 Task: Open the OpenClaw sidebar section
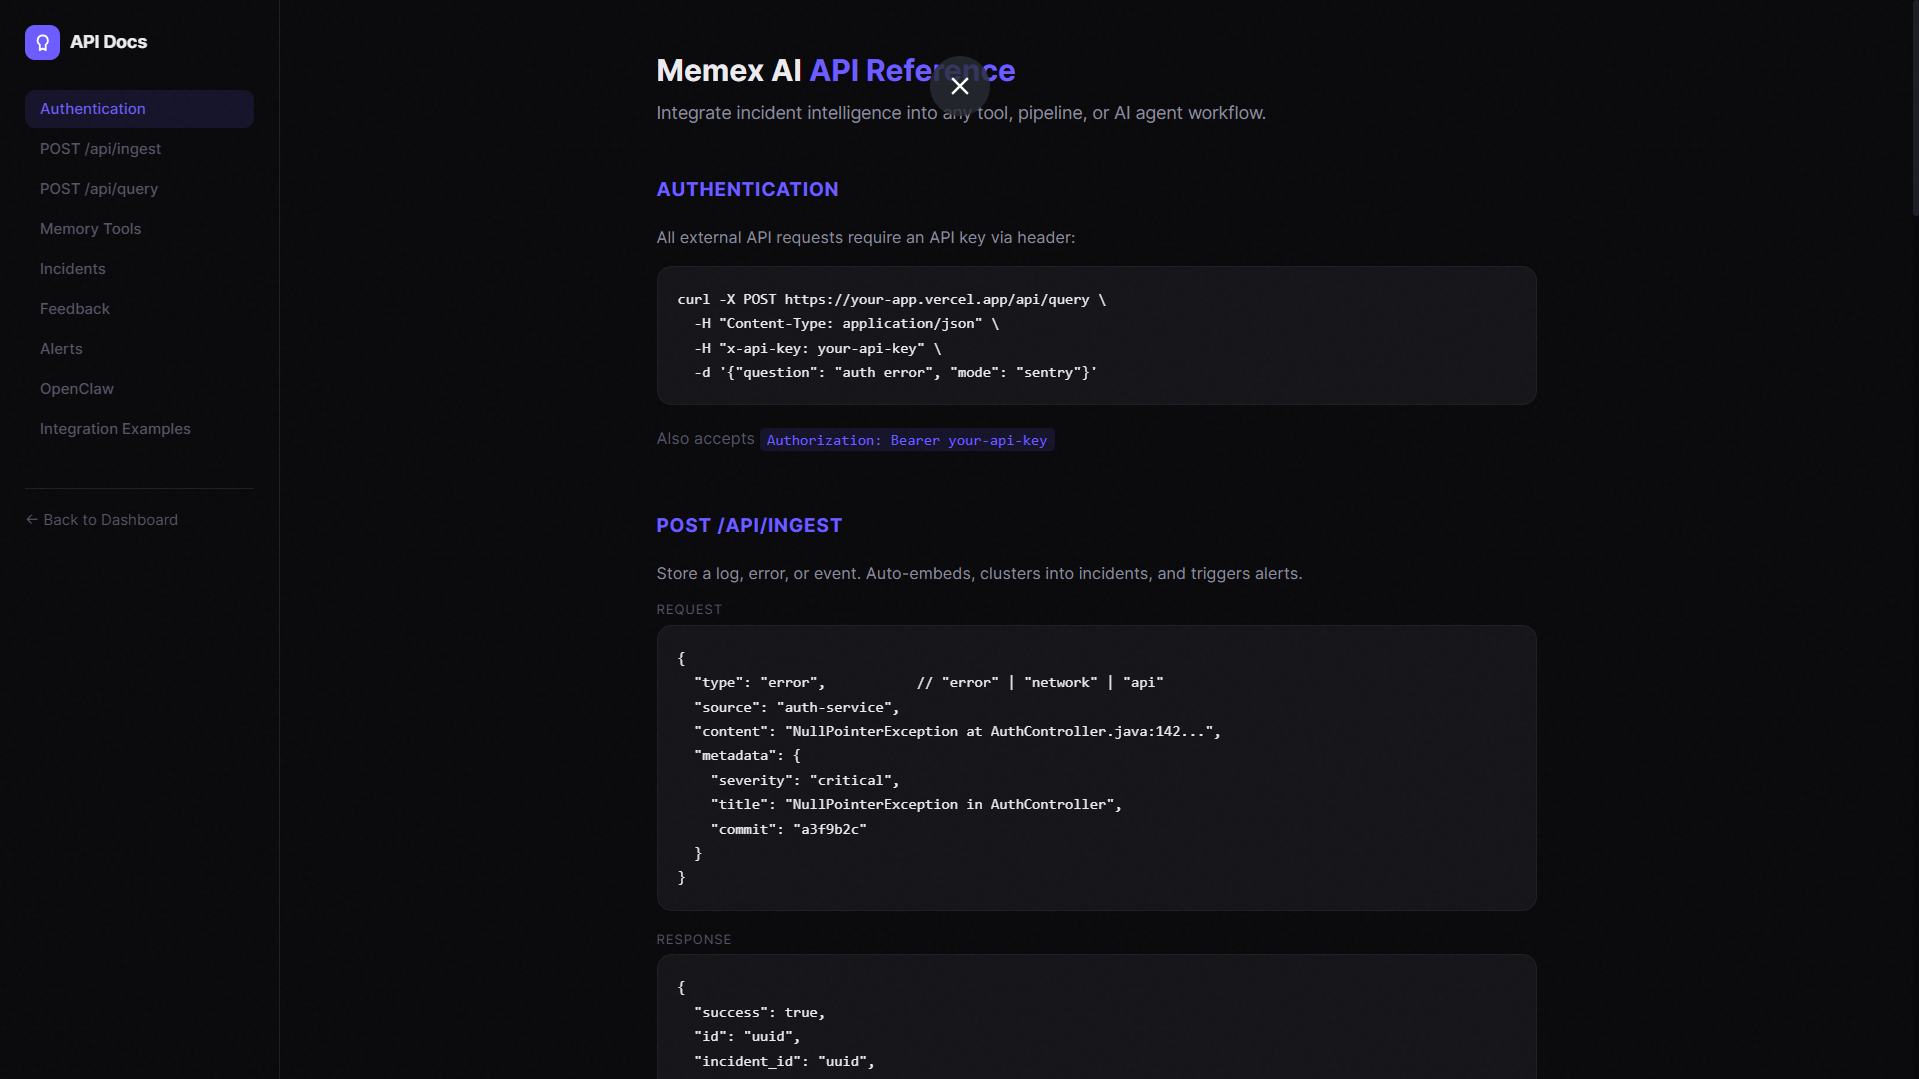pyautogui.click(x=139, y=389)
